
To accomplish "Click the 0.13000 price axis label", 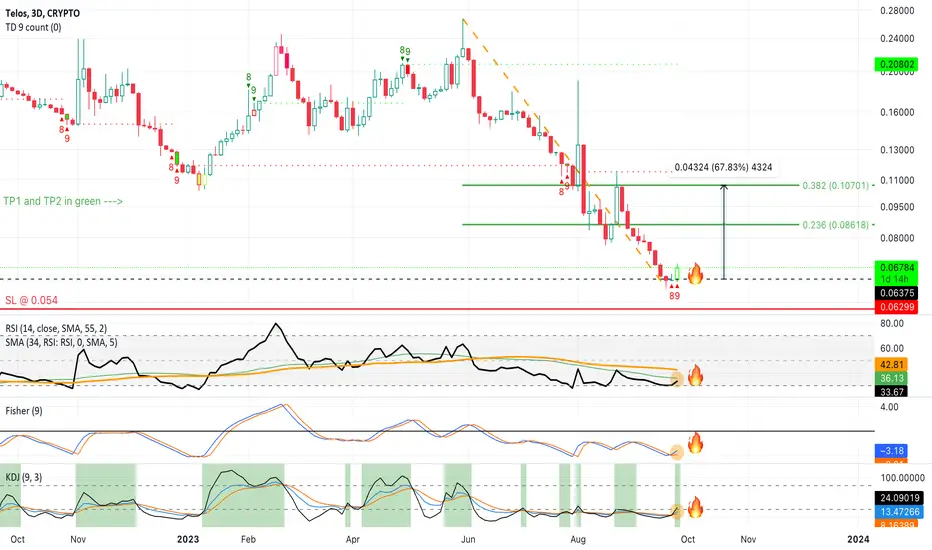I will (x=897, y=150).
